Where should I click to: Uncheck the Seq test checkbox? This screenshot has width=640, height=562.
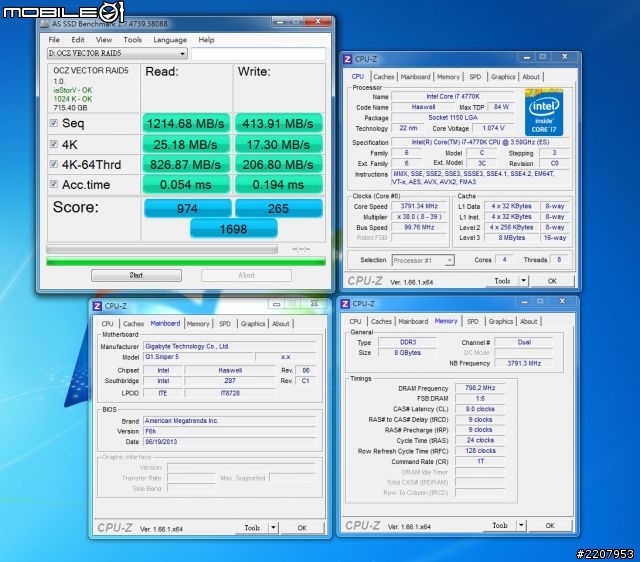53,123
